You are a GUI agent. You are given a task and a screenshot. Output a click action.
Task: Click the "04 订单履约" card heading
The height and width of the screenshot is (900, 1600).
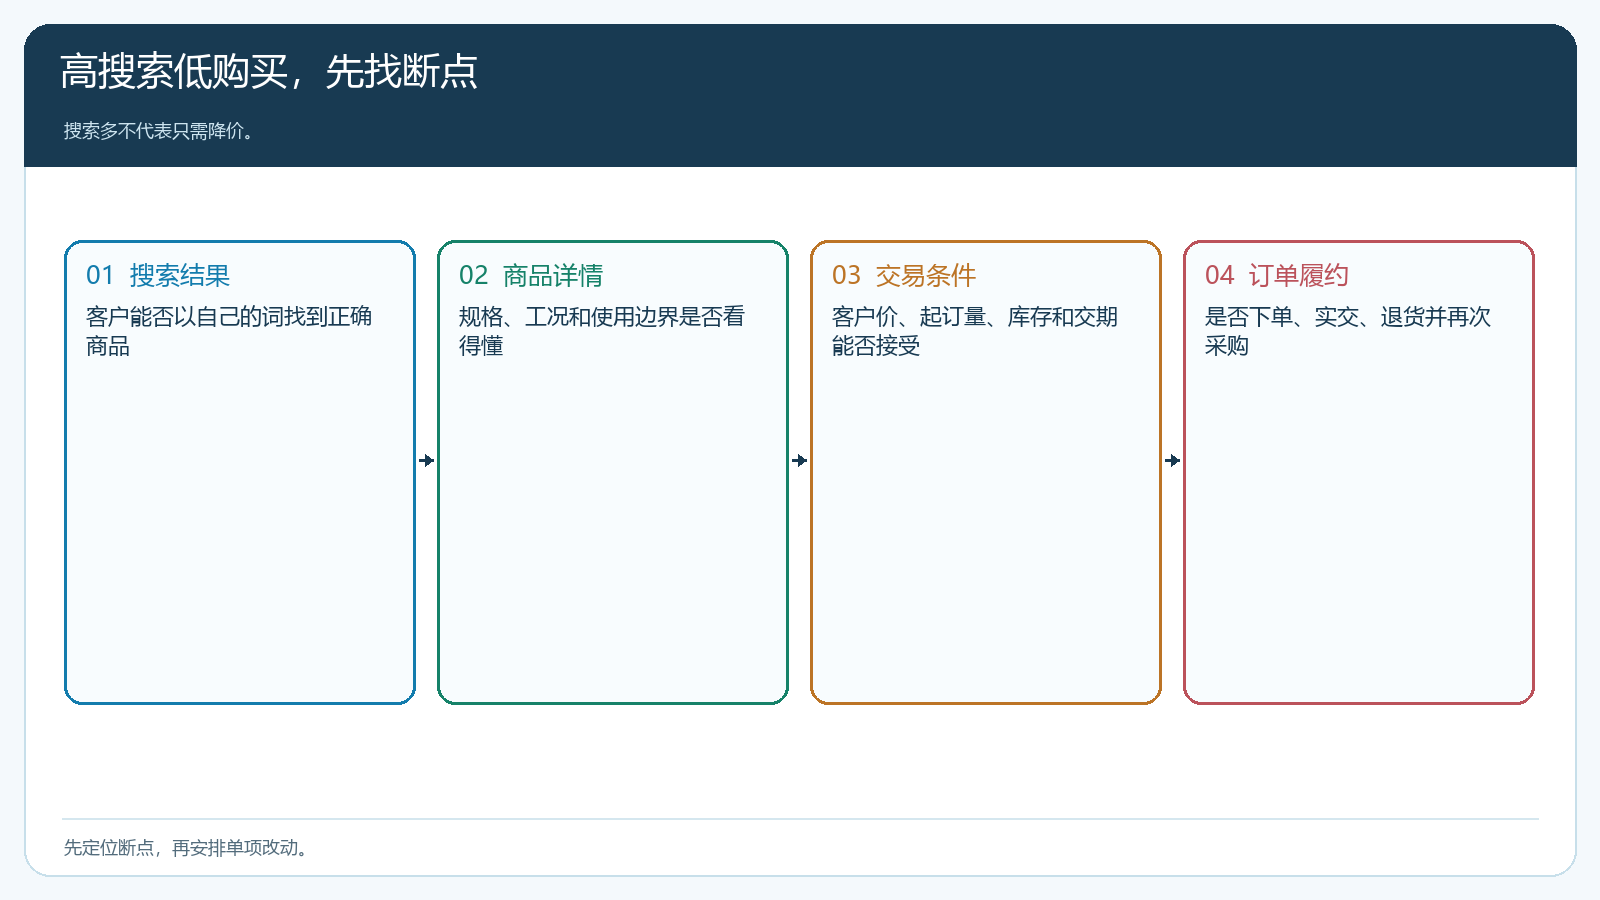click(1277, 275)
